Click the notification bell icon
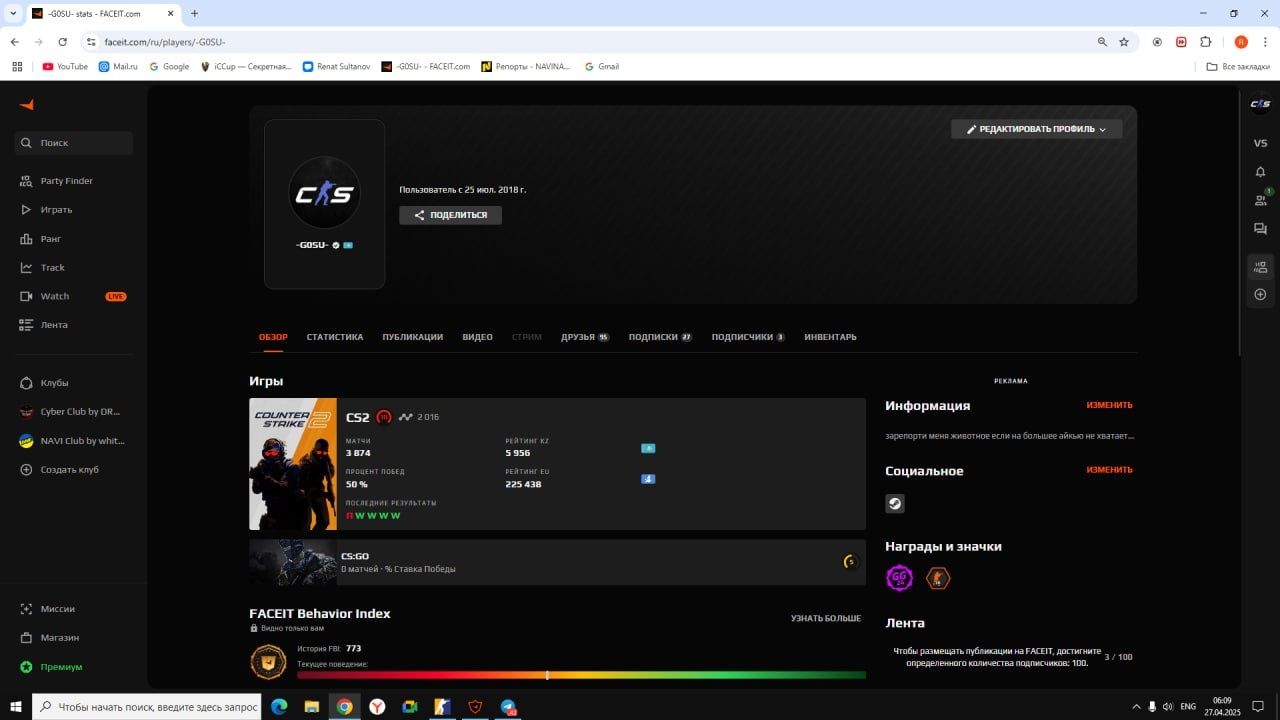Viewport: 1280px width, 720px height. click(x=1260, y=172)
